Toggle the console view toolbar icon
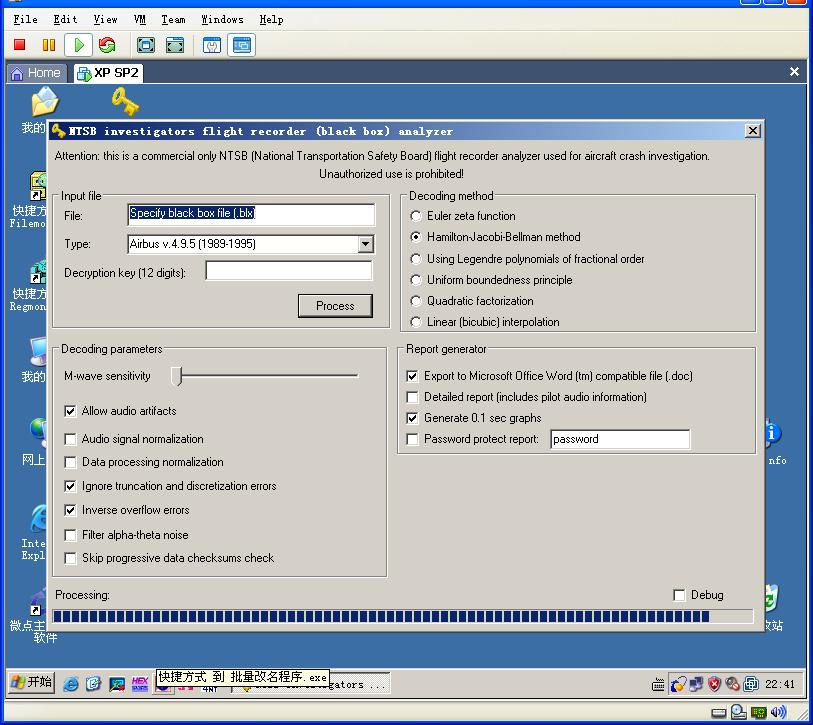Viewport: 813px width, 725px height. 241,45
